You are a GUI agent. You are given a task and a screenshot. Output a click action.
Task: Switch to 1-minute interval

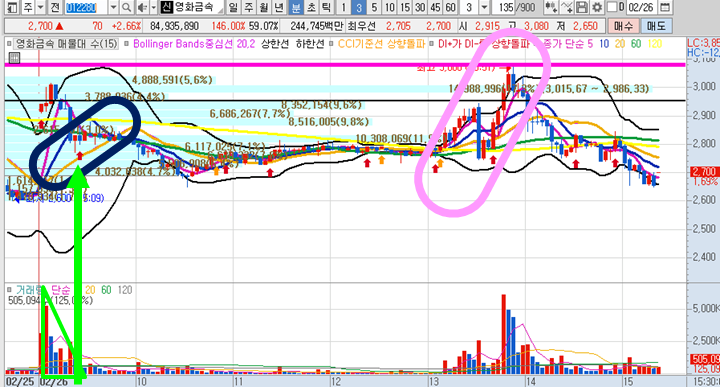pos(343,7)
